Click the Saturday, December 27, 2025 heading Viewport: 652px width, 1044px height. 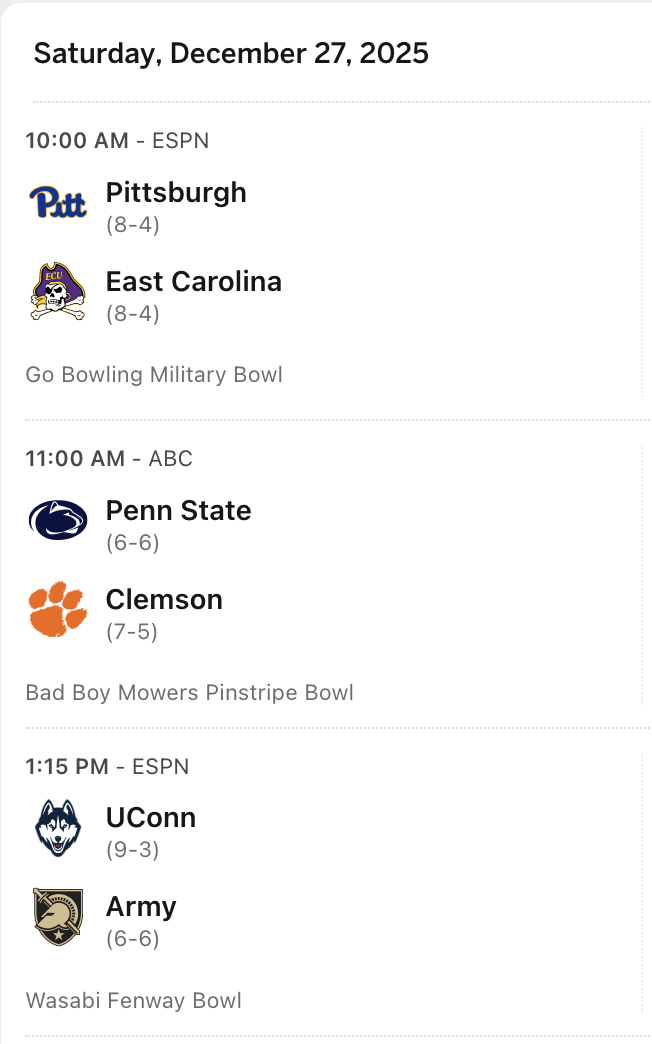pos(231,53)
